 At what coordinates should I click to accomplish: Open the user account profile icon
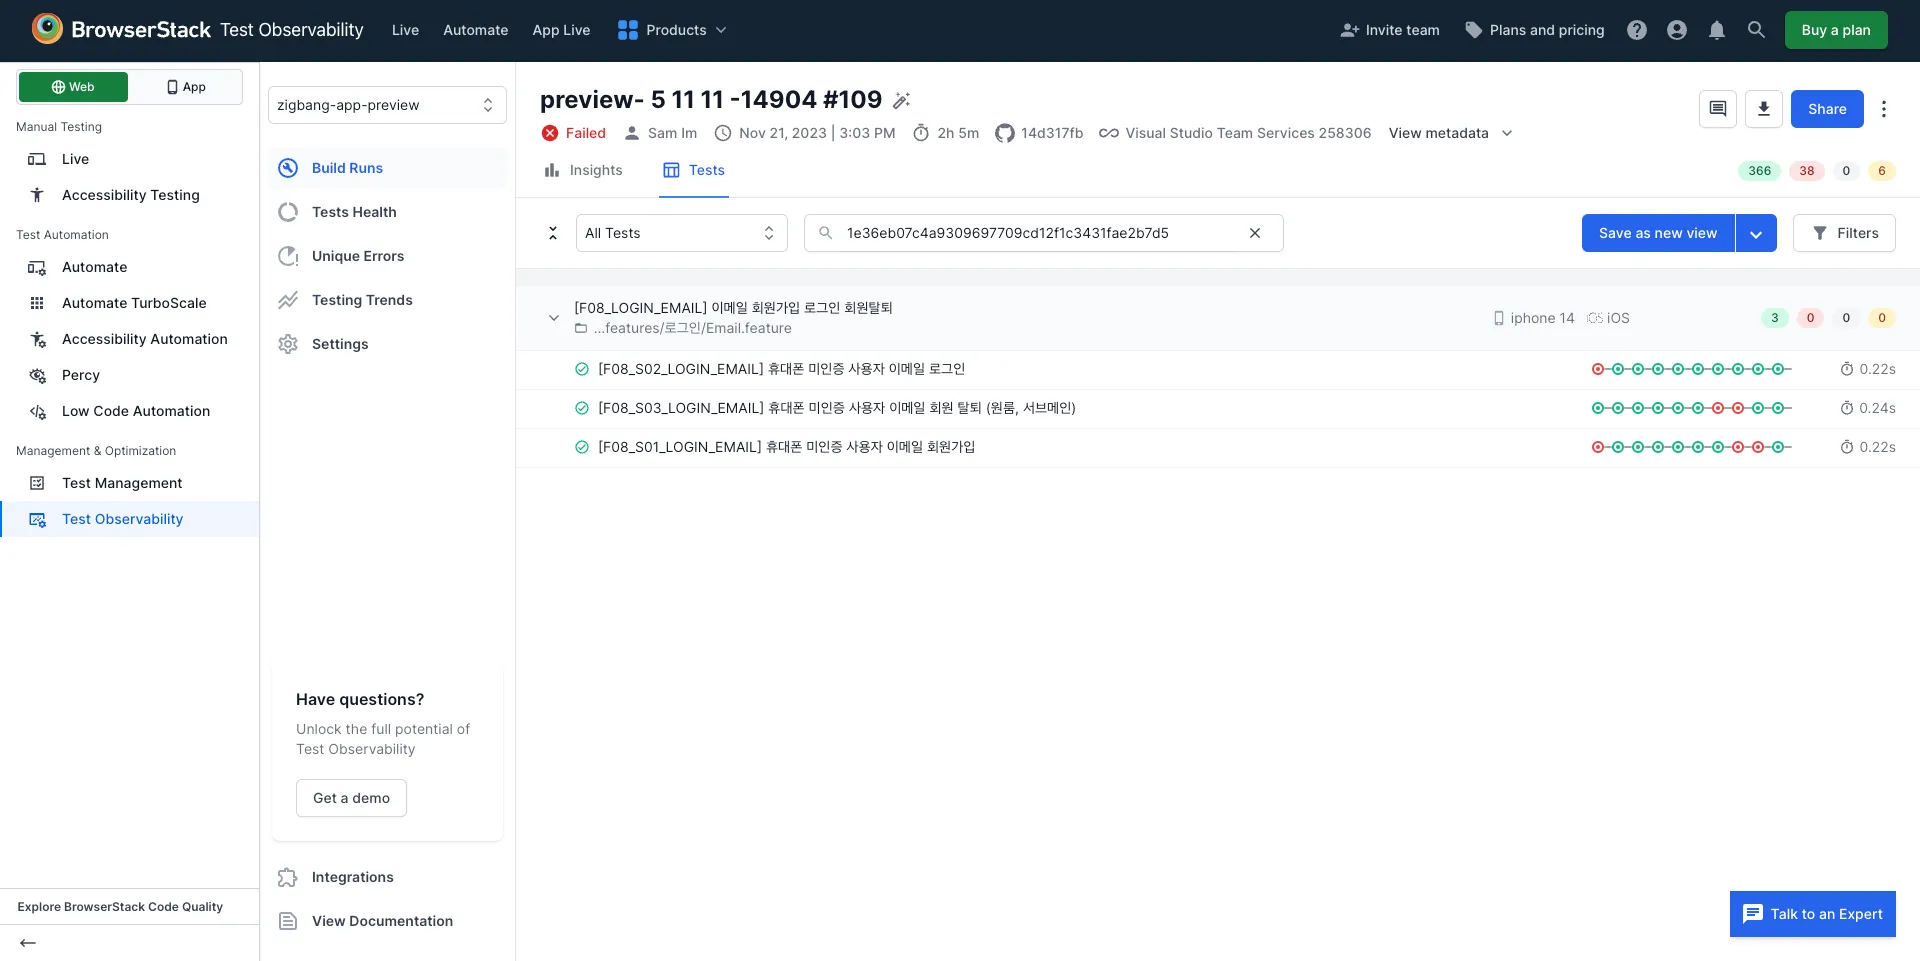pyautogui.click(x=1677, y=30)
